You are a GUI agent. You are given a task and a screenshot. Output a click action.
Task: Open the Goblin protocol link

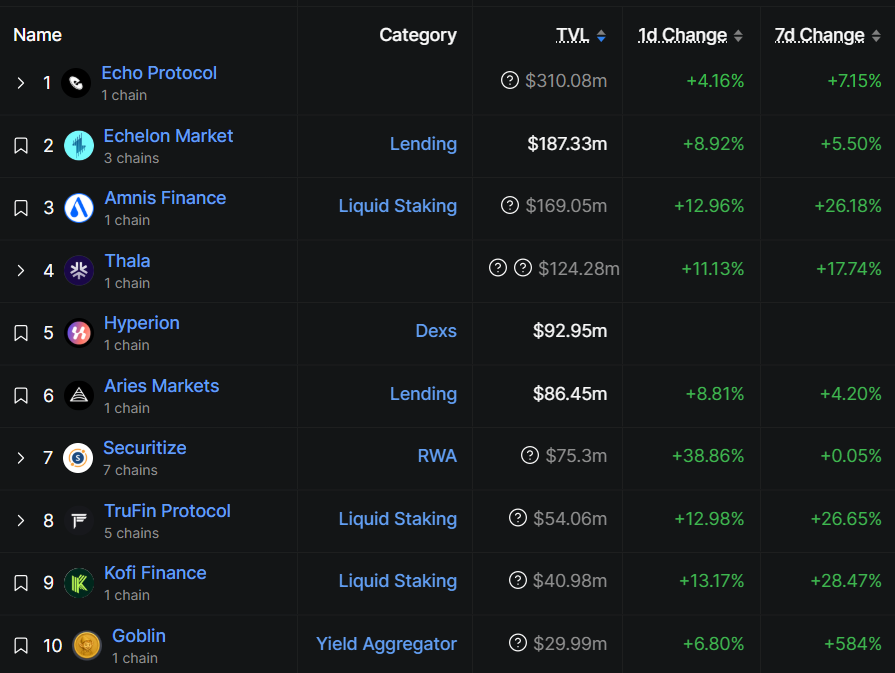tap(139, 636)
